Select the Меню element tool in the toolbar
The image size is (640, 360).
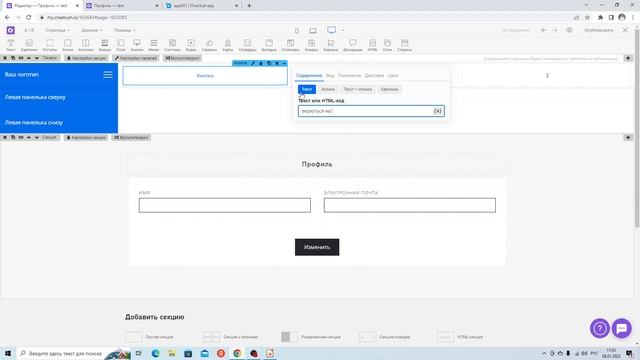coord(153,45)
